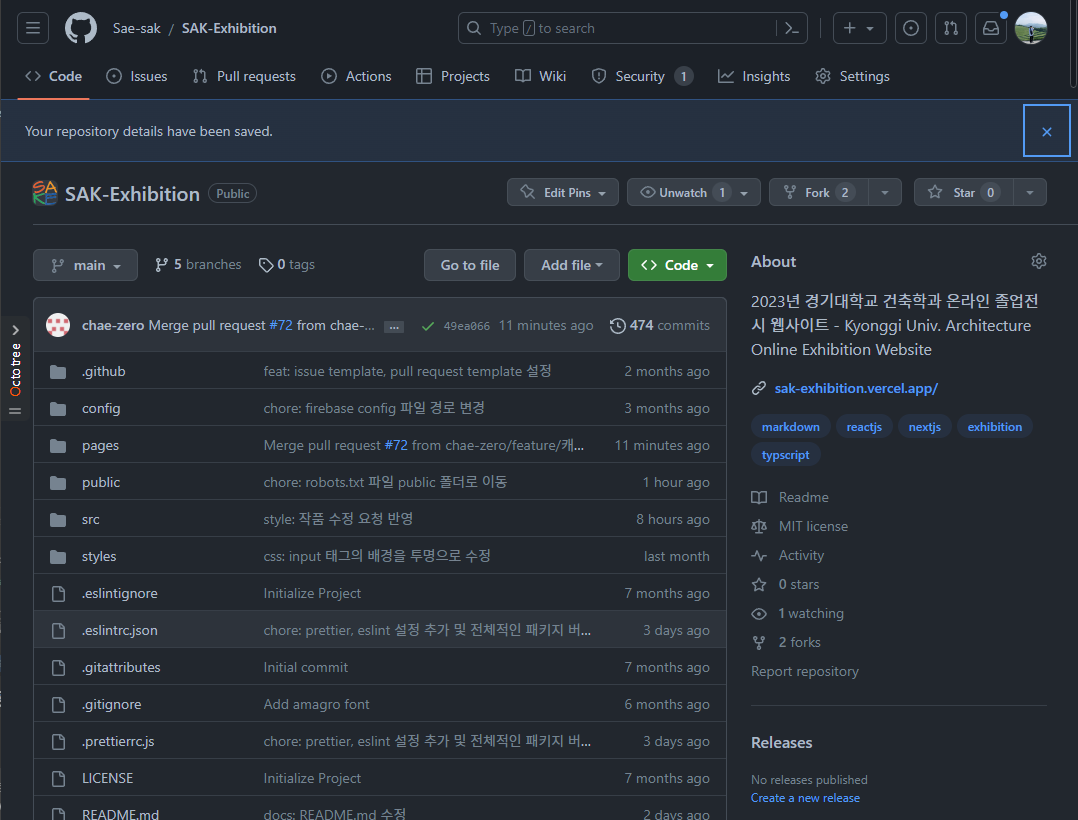Click the typscript topic tag
This screenshot has height=820, width=1078.
(785, 455)
